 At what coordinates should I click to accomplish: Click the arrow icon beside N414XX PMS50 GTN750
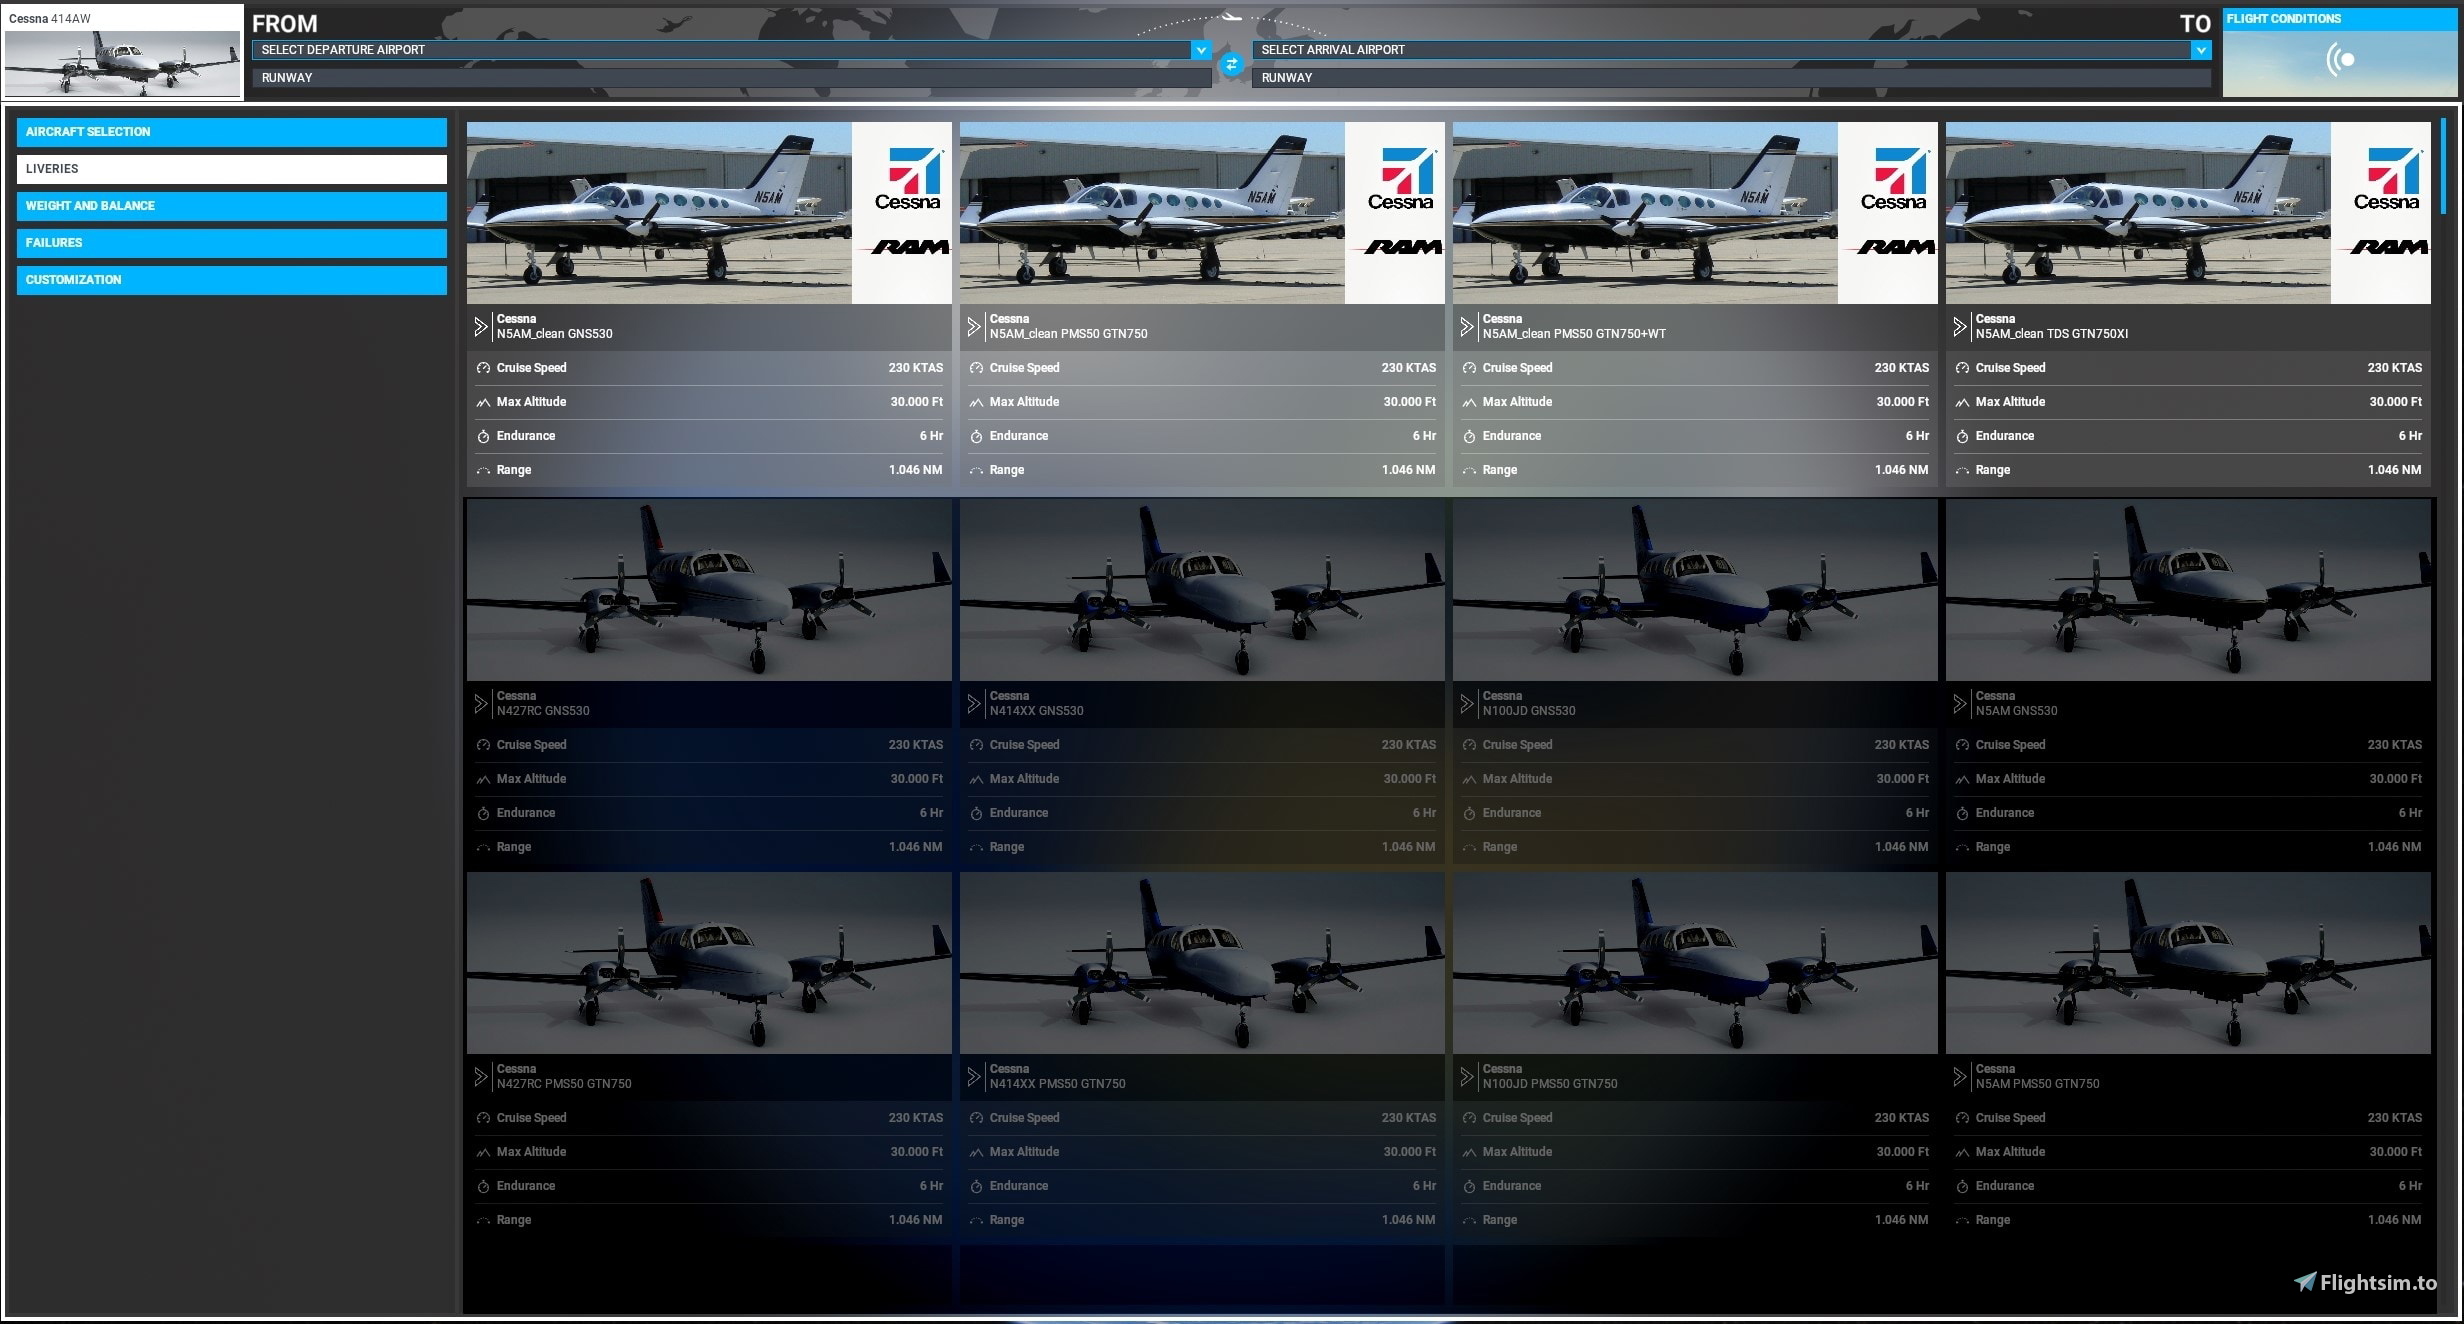[974, 1077]
